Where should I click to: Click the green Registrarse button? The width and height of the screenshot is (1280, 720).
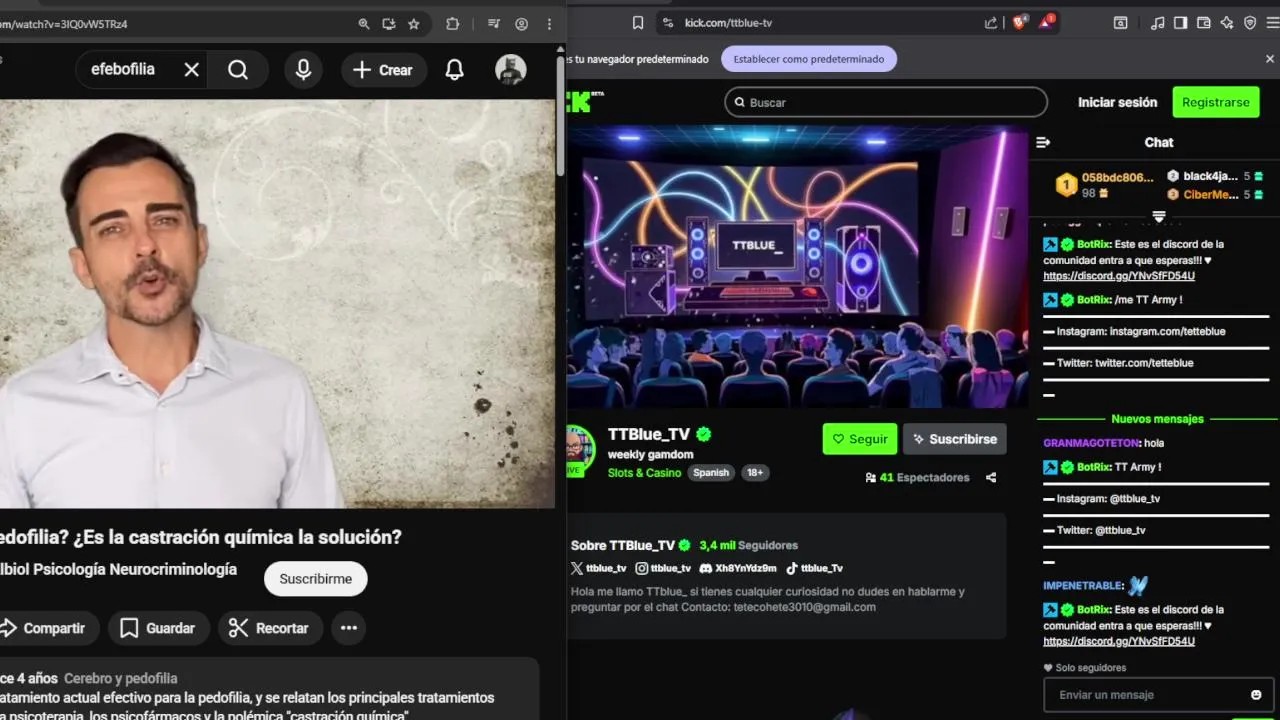[1215, 102]
